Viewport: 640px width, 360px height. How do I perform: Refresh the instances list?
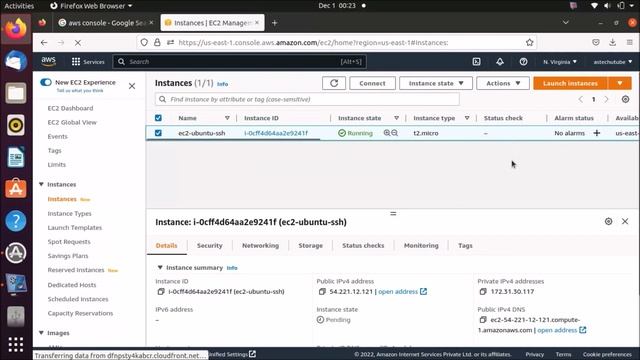pos(334,83)
